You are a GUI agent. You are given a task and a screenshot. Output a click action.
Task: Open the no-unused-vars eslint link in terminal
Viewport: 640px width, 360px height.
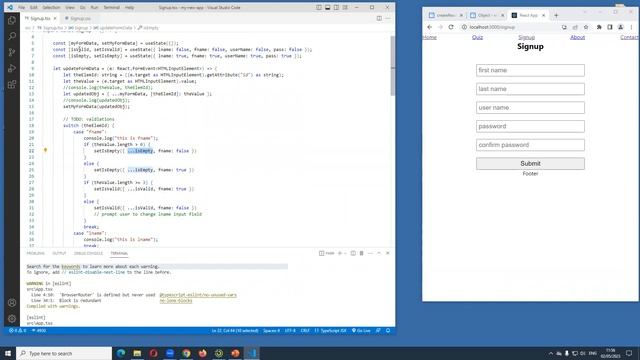tap(198, 295)
